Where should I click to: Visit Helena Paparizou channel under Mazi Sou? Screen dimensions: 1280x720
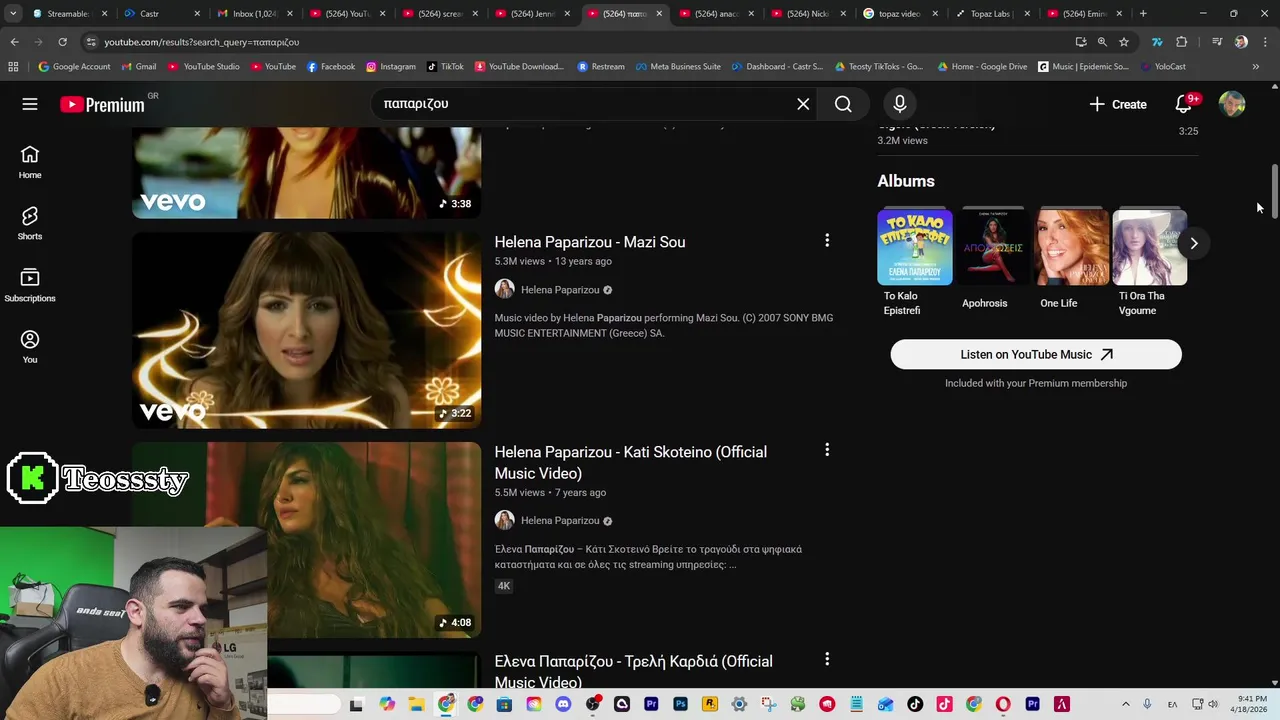tap(560, 290)
